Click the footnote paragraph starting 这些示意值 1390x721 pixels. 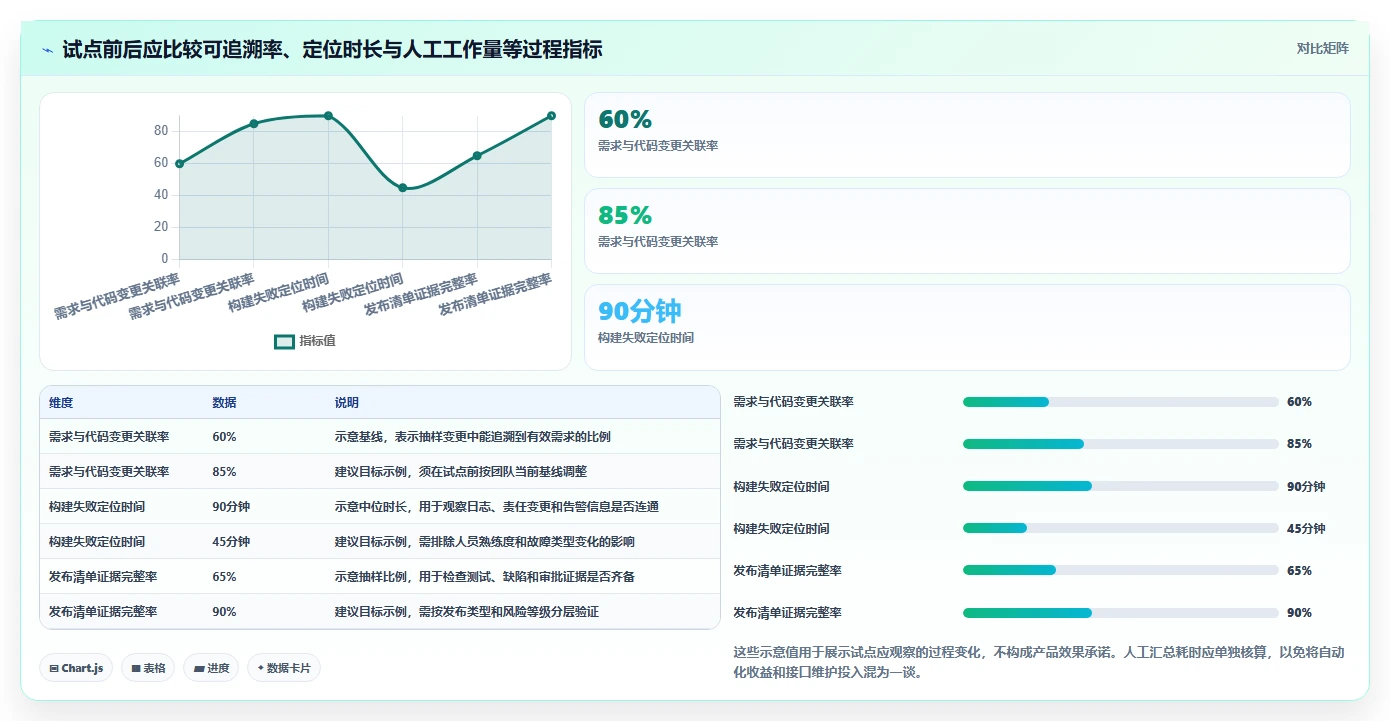tap(1039, 662)
